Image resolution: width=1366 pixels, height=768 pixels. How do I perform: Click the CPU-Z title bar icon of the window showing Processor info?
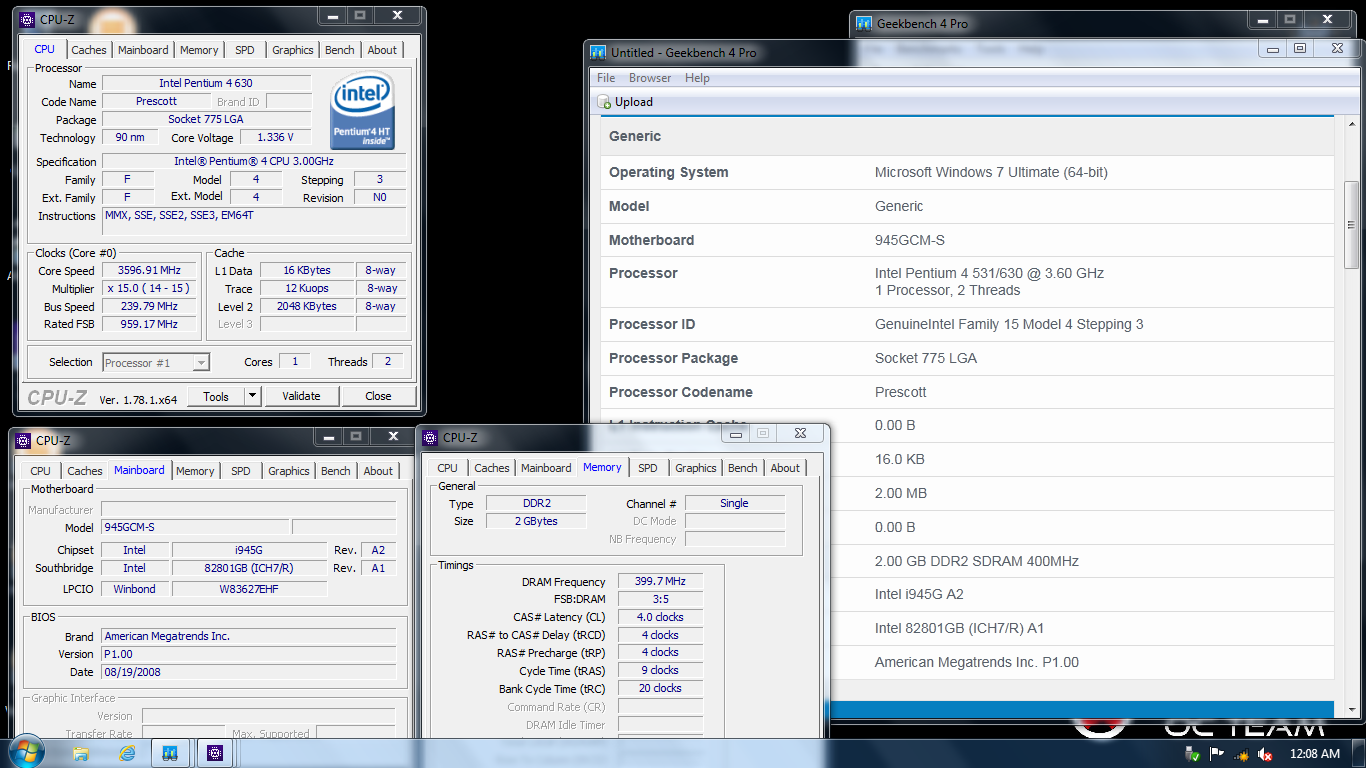[28, 19]
